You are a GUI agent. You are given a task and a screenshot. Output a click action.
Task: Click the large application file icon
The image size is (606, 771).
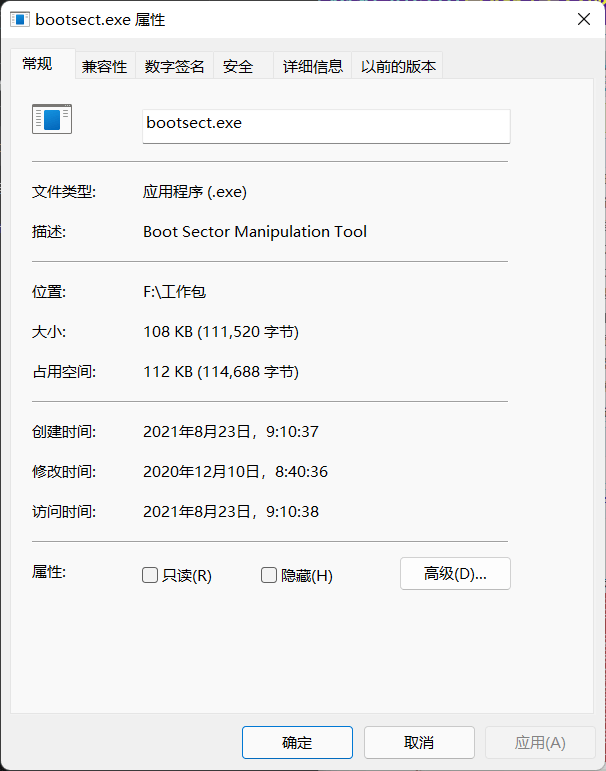point(52,120)
